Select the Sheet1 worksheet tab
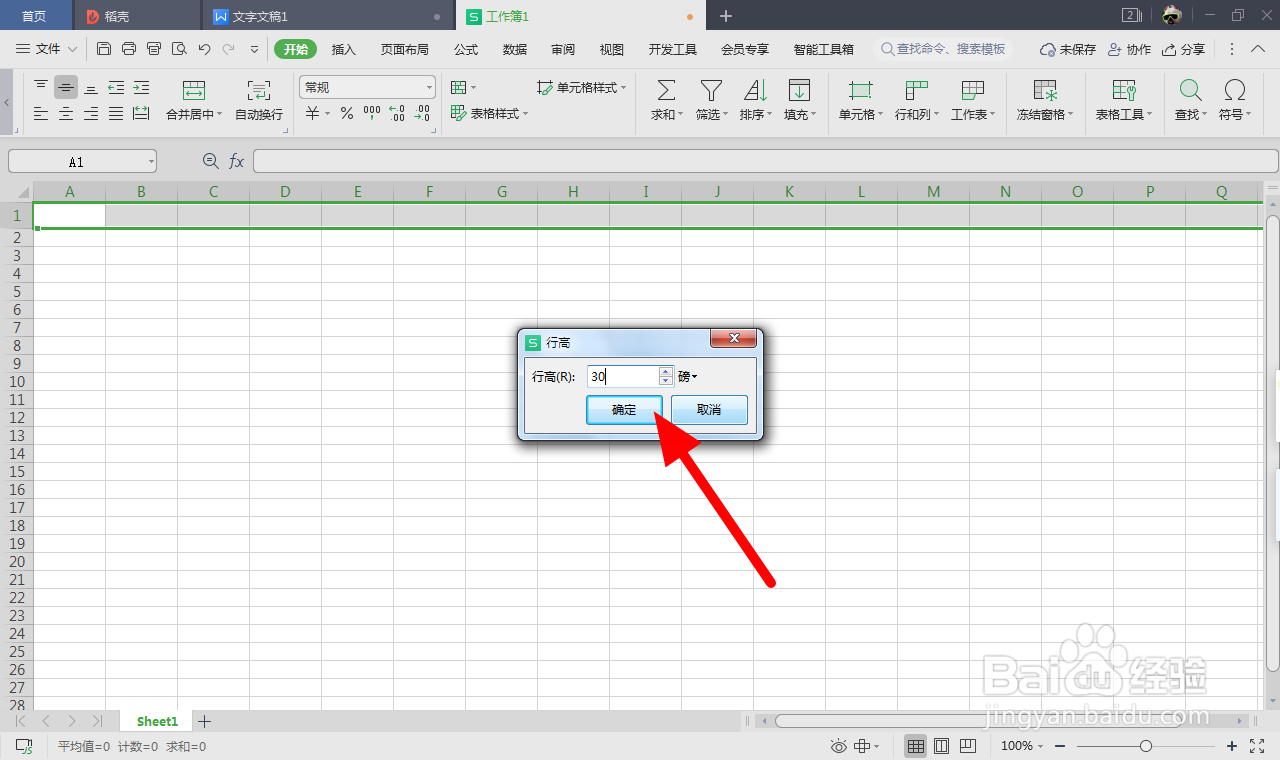1280x760 pixels. click(x=157, y=721)
